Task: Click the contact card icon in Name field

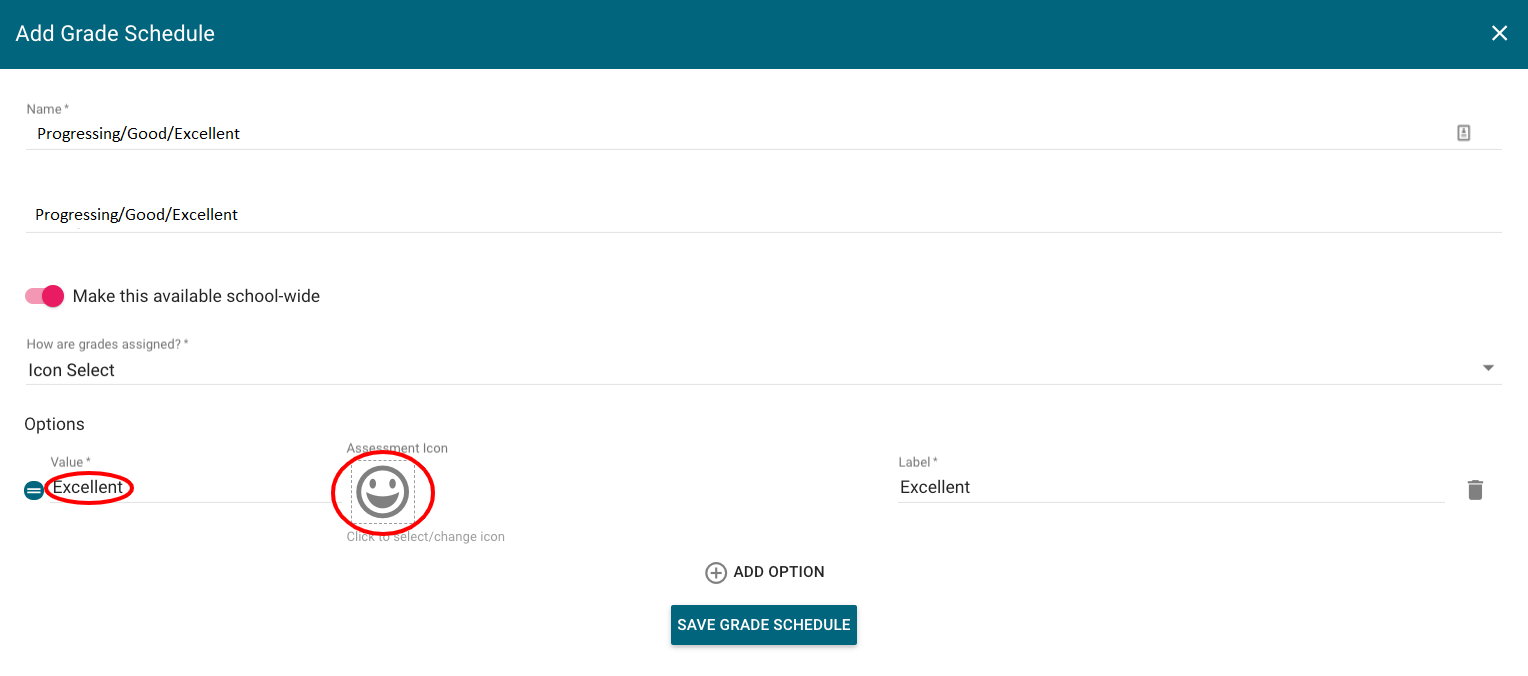Action: point(1463,133)
